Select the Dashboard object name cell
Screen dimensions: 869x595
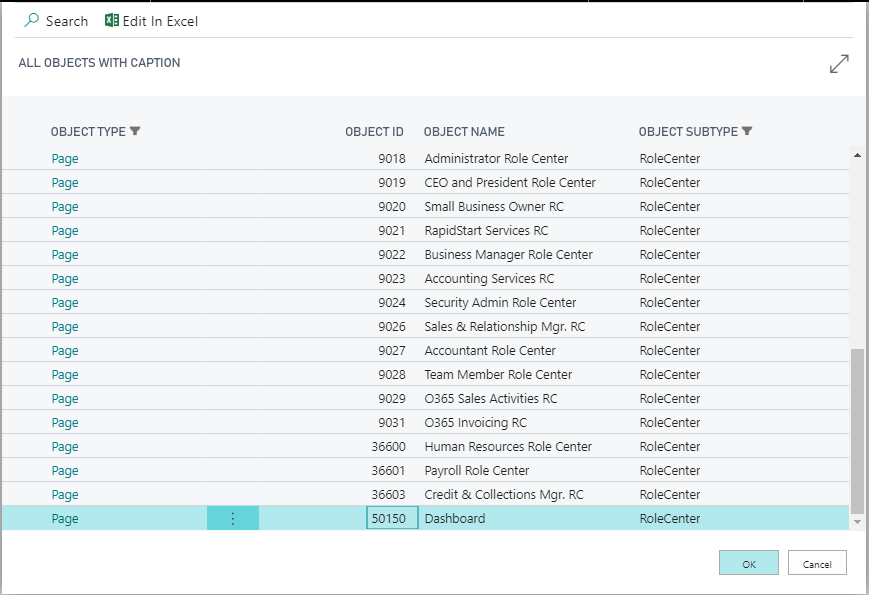(x=454, y=519)
